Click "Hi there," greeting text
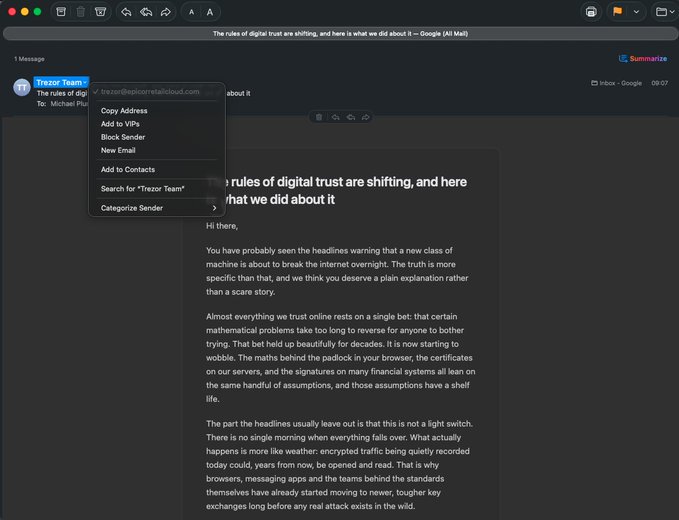Screen dimensions: 679x520 [222, 226]
